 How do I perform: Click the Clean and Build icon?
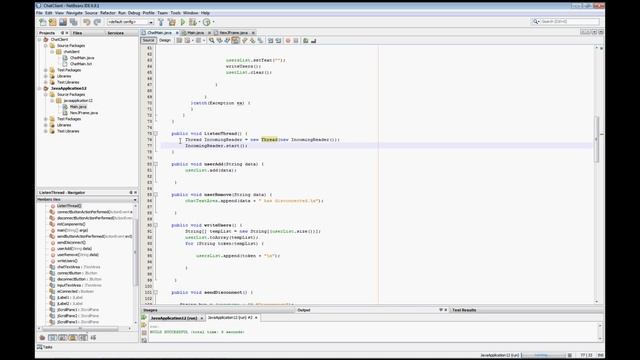pos(172,22)
